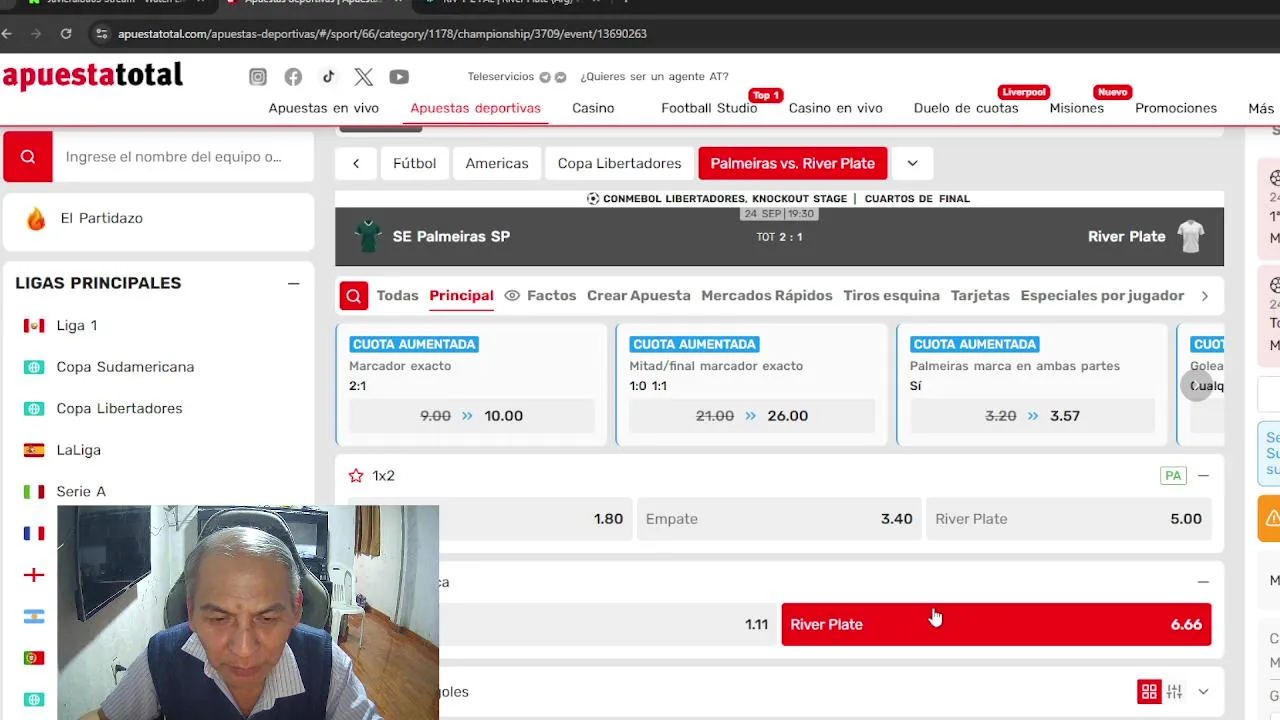The height and width of the screenshot is (720, 1280).
Task: Open site info icon in address bar
Action: pos(101,33)
